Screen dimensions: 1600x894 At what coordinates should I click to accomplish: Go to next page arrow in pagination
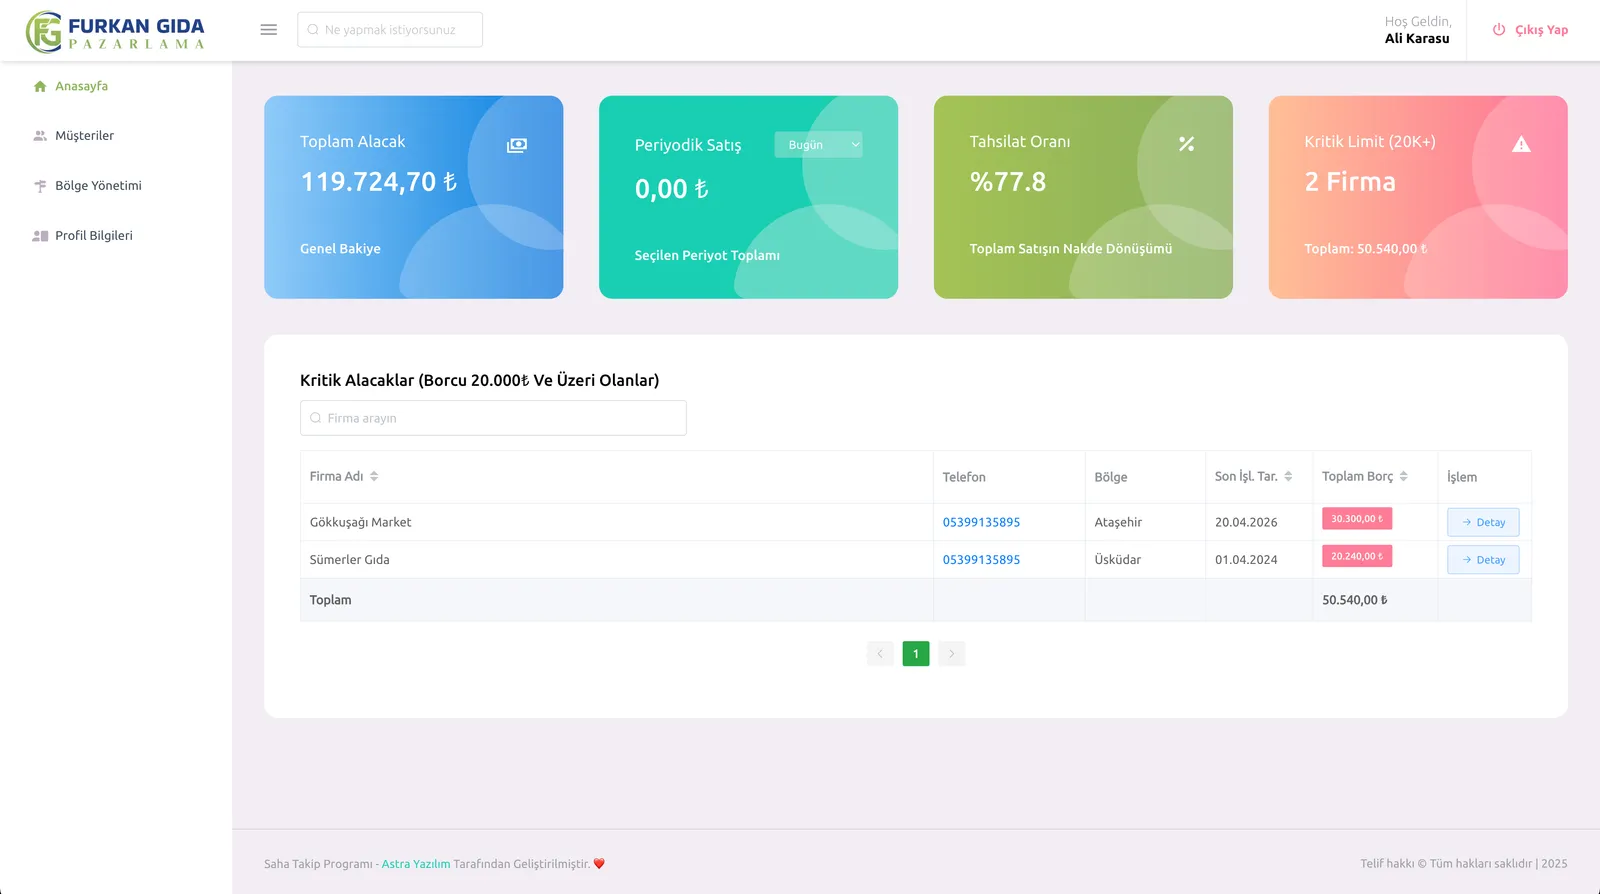(952, 654)
